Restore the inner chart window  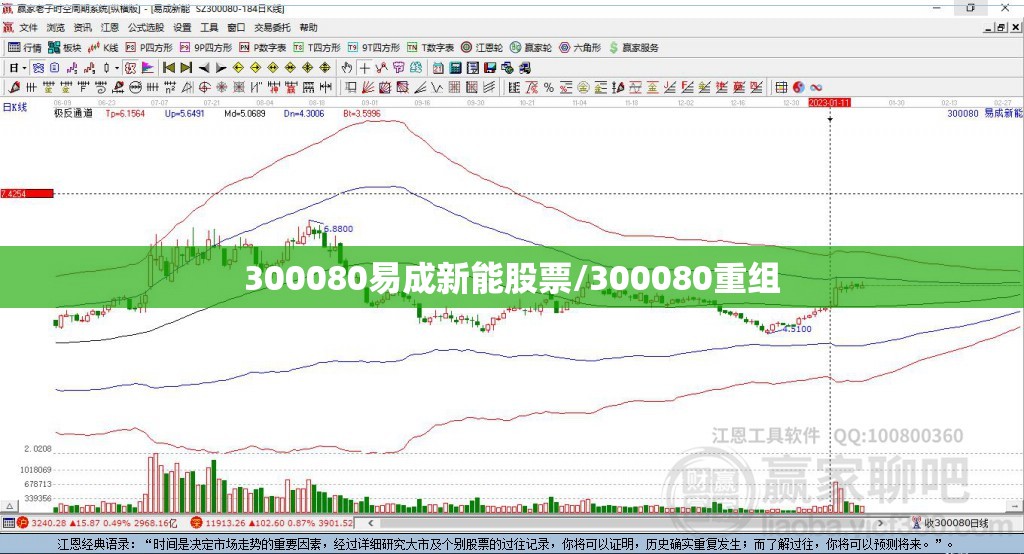[x=1002, y=27]
